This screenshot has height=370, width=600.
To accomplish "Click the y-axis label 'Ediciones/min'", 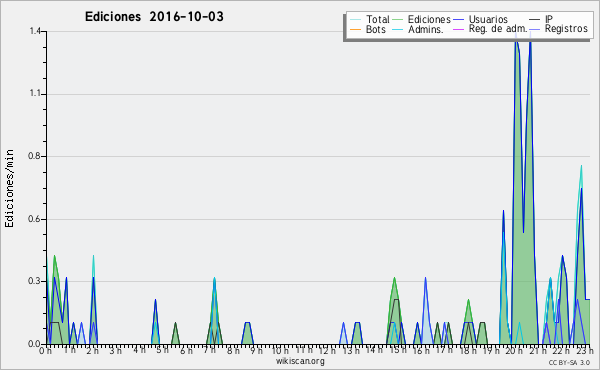I will pyautogui.click(x=9, y=188).
